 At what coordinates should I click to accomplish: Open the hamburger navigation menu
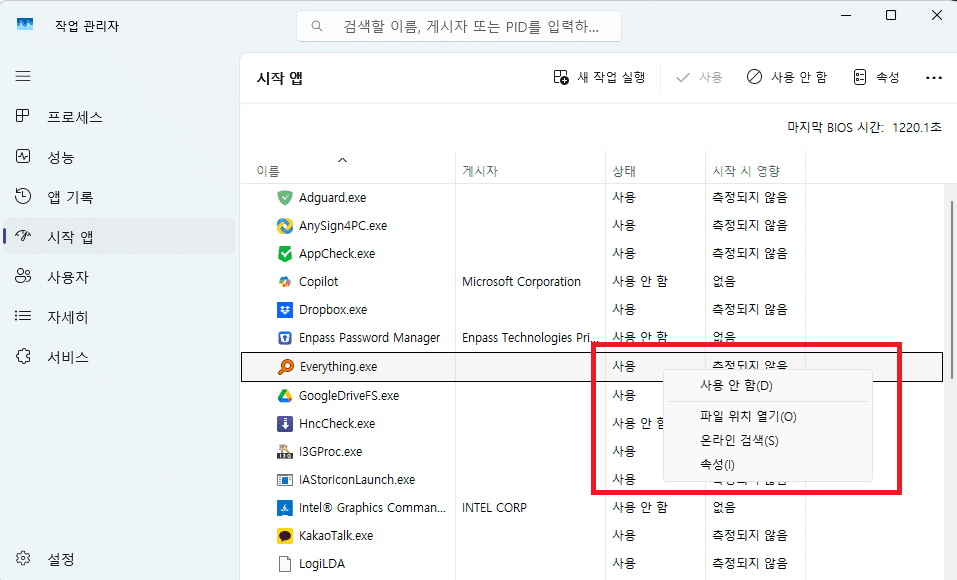click(x=23, y=76)
